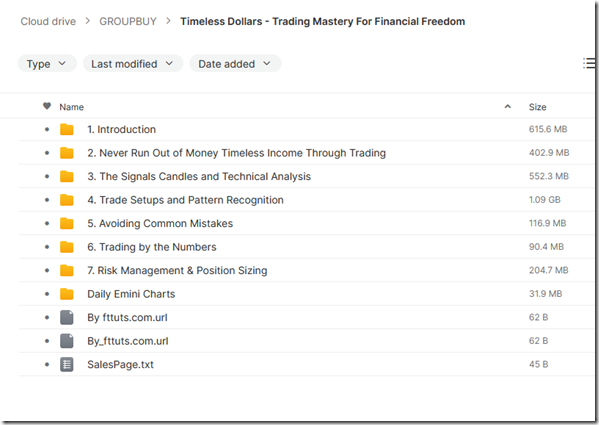This screenshot has height=425, width=599.
Task: Select 3. The Signals Candles and Technical Analysis
Action: 199,176
